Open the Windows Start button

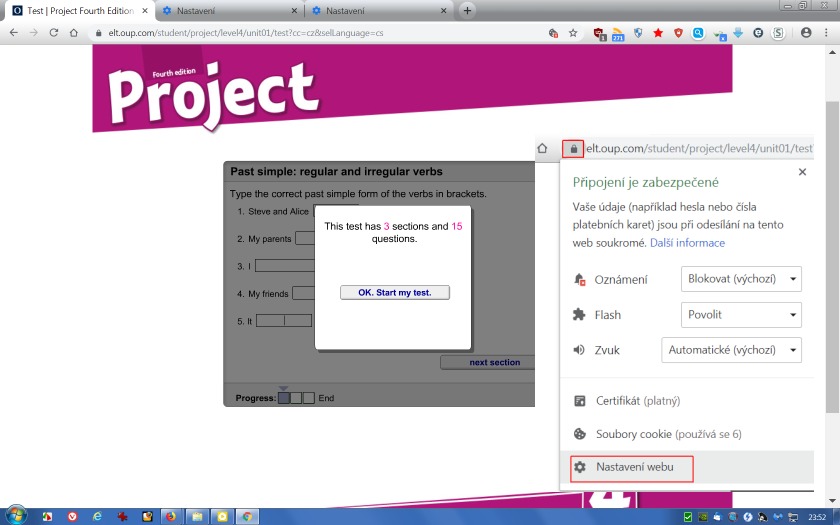pos(14,516)
